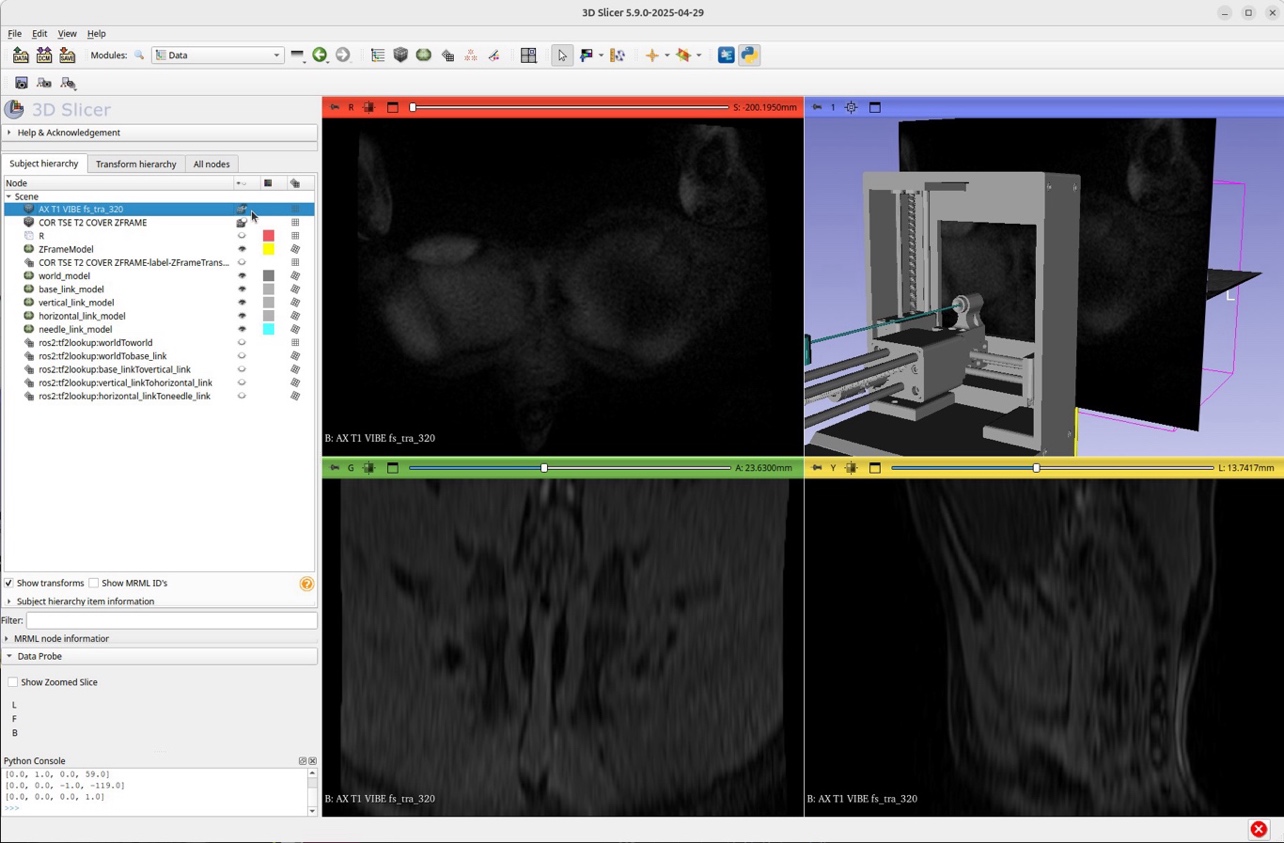Go back to the previous module
Image resolution: width=1284 pixels, height=843 pixels.
(x=320, y=55)
